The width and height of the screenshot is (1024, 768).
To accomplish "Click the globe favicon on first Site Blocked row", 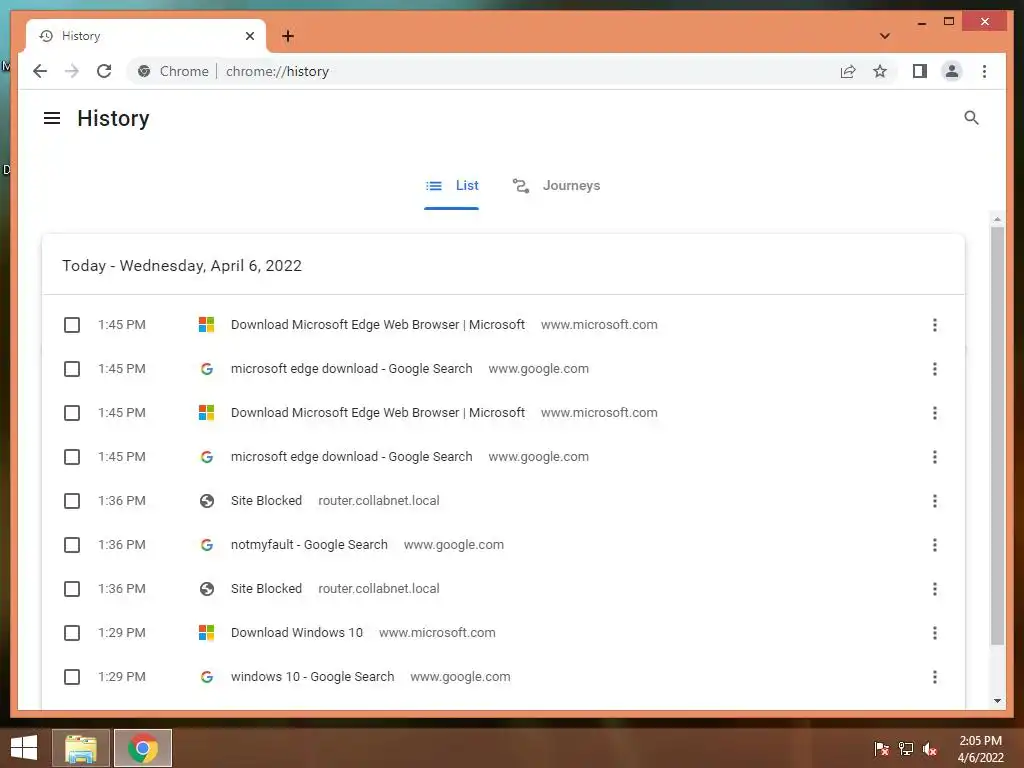I will coord(206,501).
